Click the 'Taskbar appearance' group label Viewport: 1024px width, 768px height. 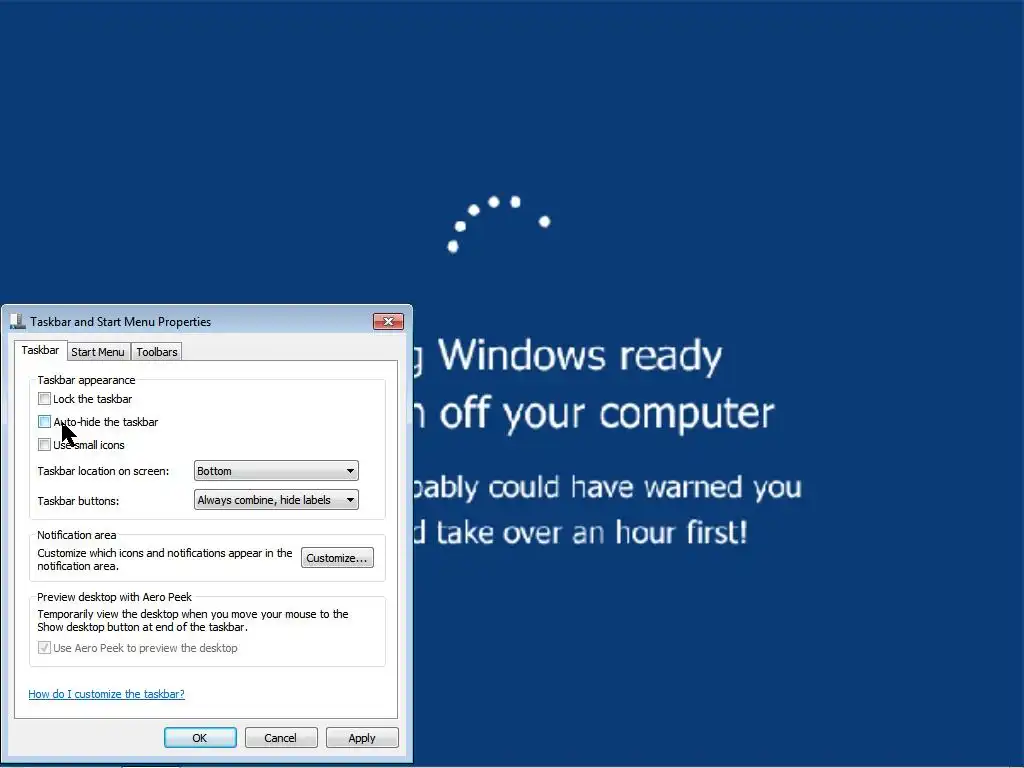coord(86,380)
